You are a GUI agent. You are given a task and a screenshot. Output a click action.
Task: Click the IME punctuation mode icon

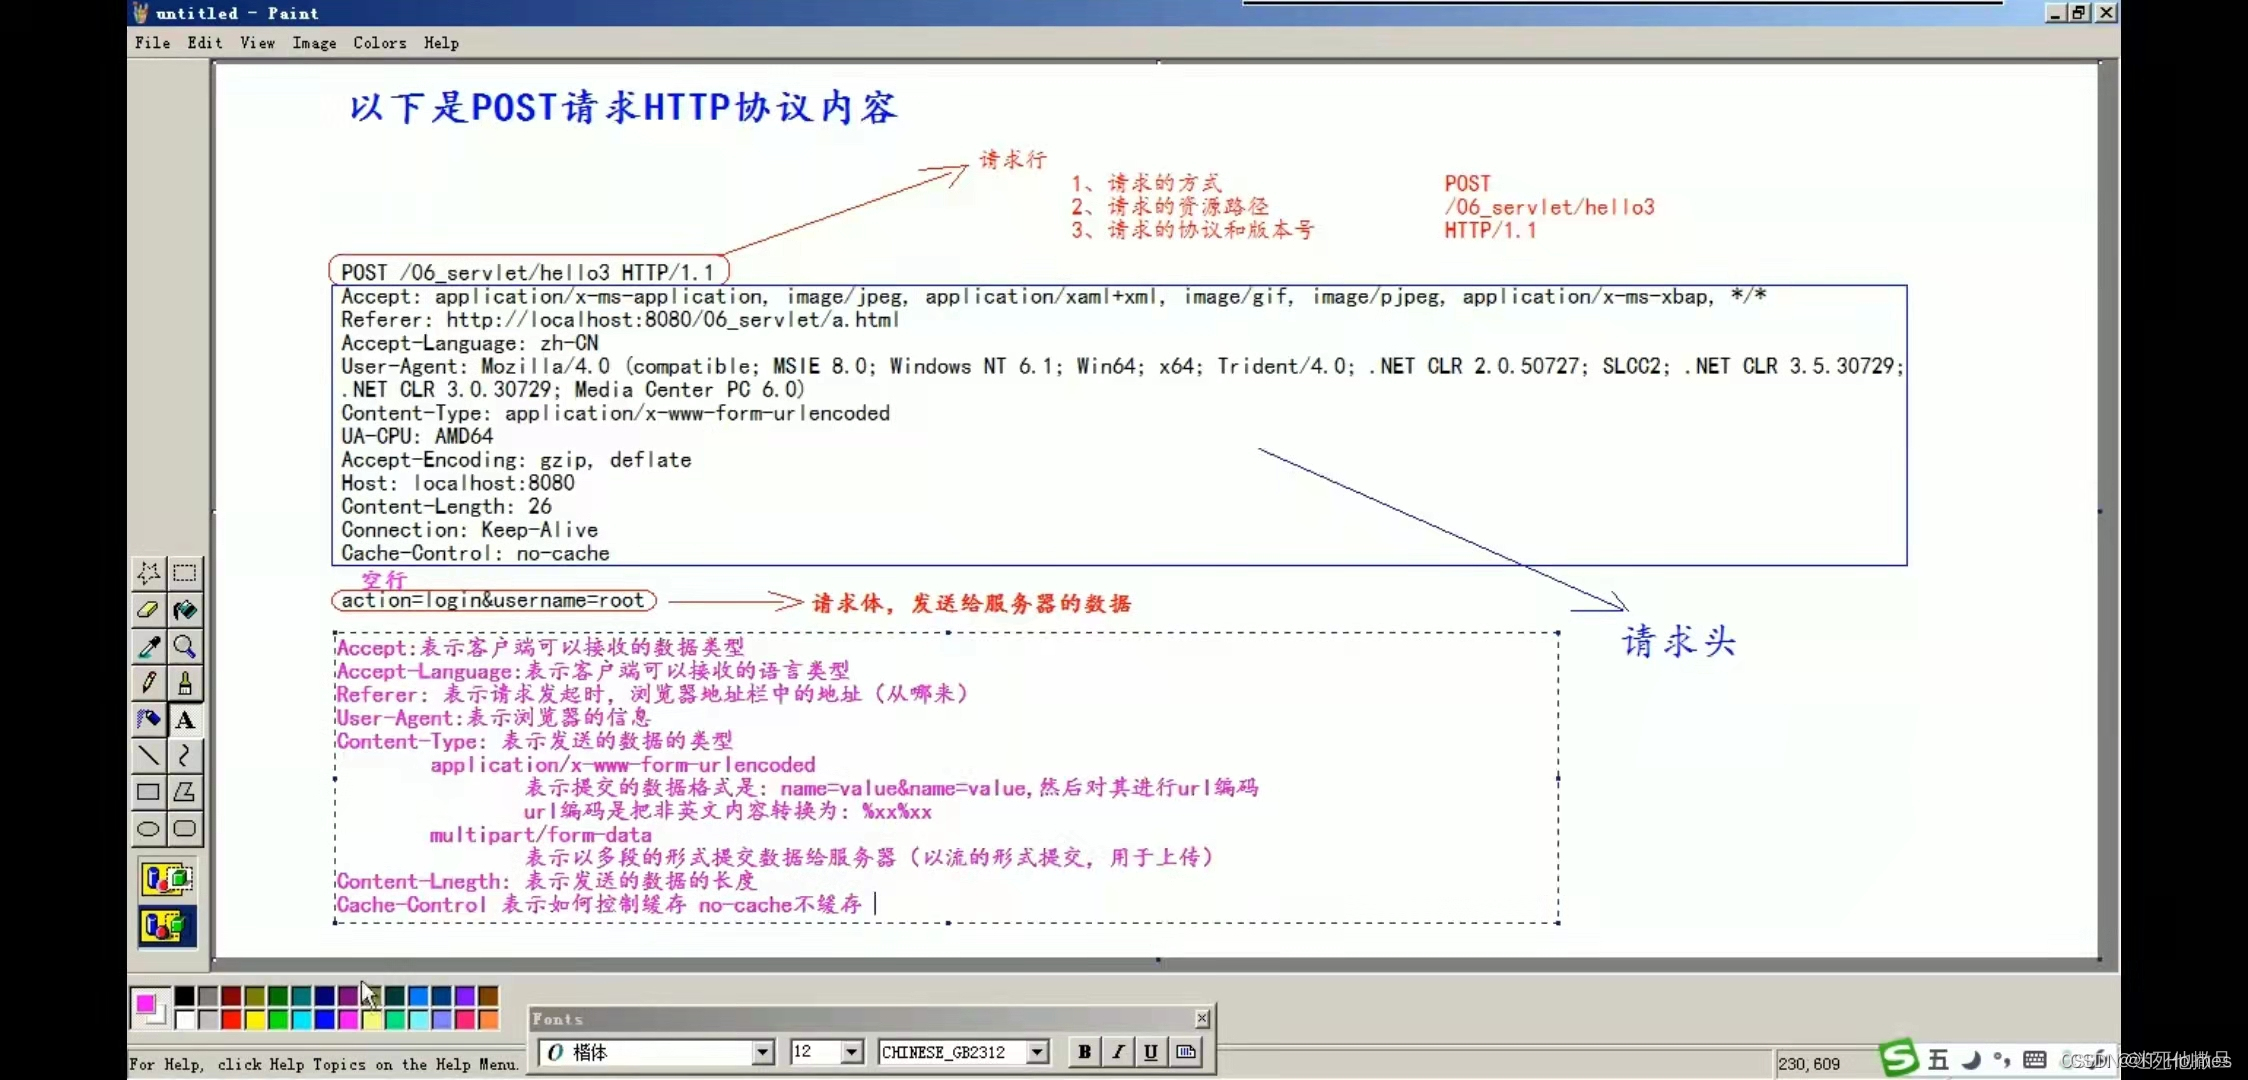click(x=2002, y=1060)
